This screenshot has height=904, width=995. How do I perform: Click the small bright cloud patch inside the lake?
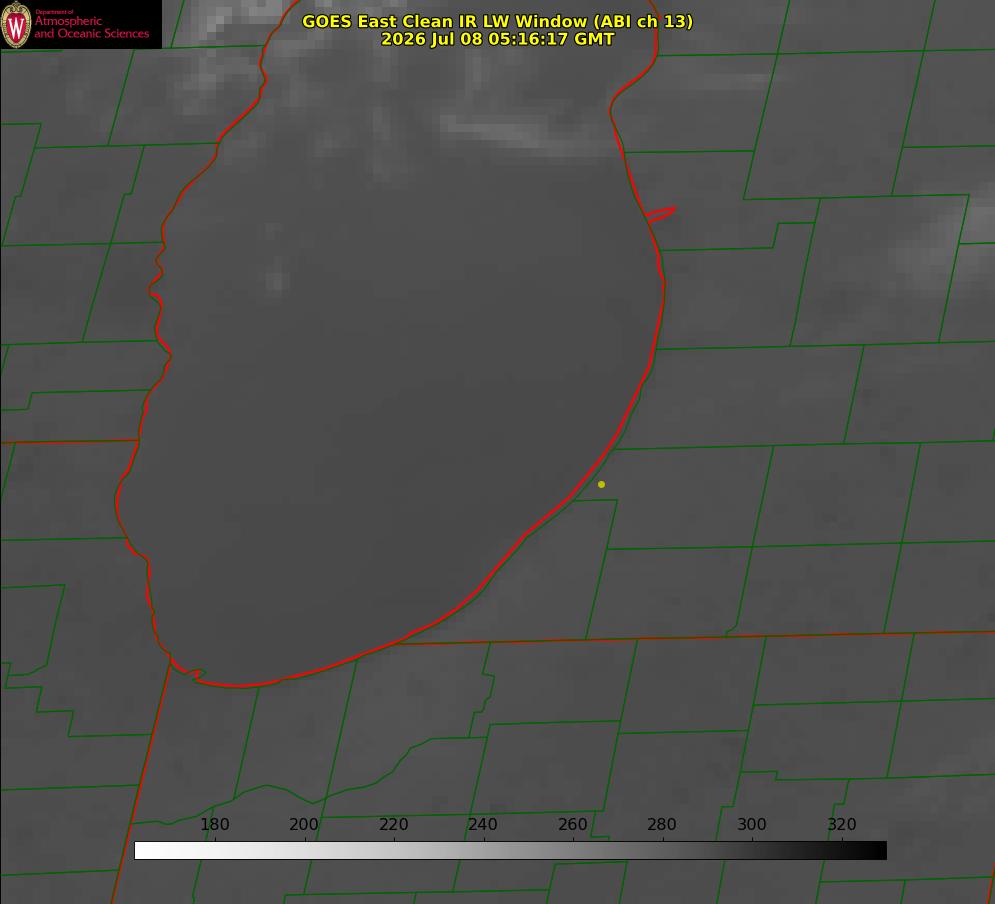[275, 280]
